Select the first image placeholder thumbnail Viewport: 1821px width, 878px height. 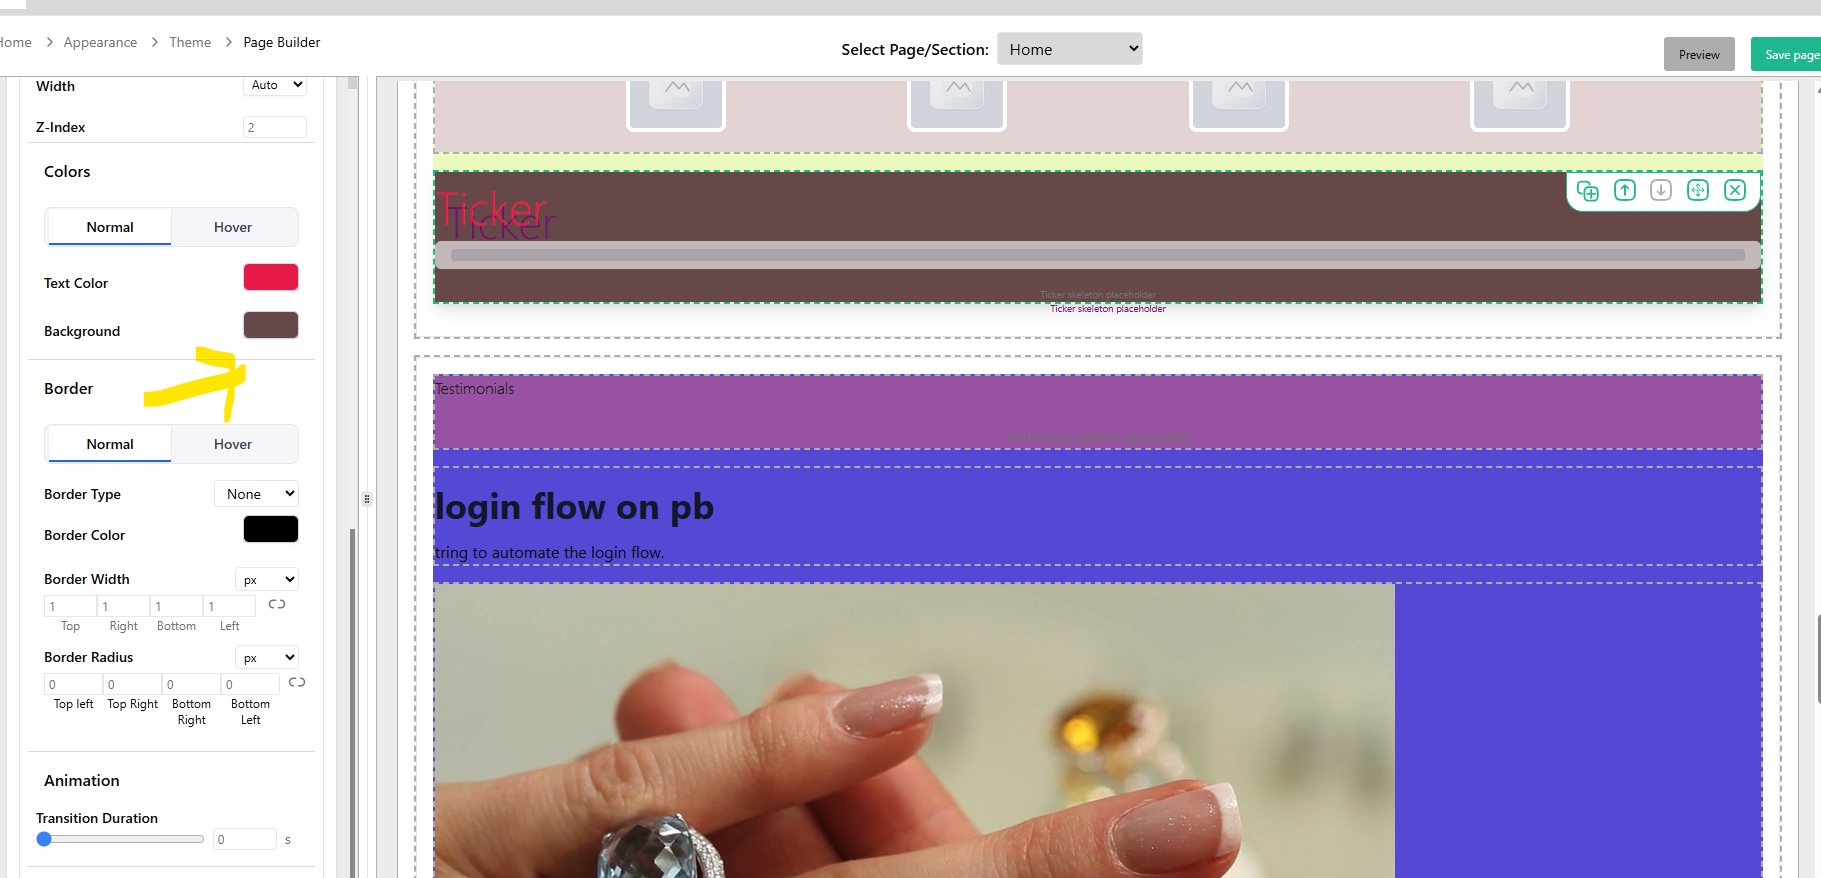676,104
